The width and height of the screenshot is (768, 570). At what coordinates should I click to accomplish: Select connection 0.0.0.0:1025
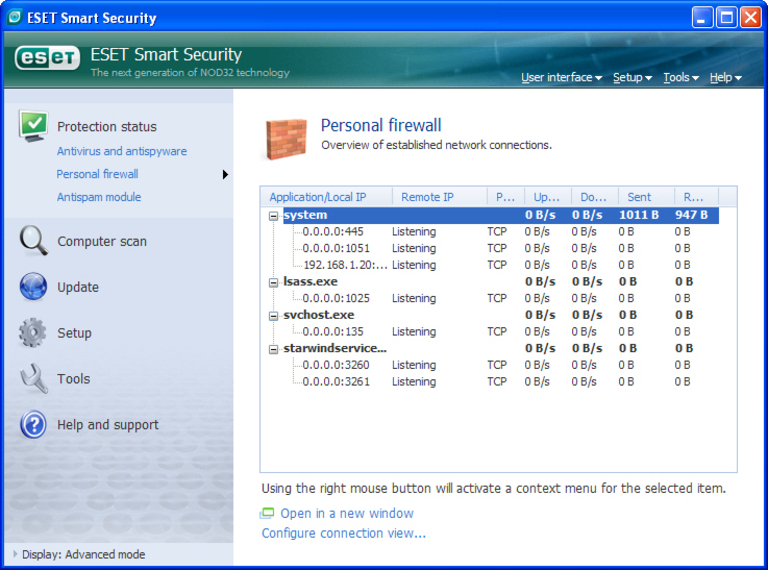click(501, 298)
